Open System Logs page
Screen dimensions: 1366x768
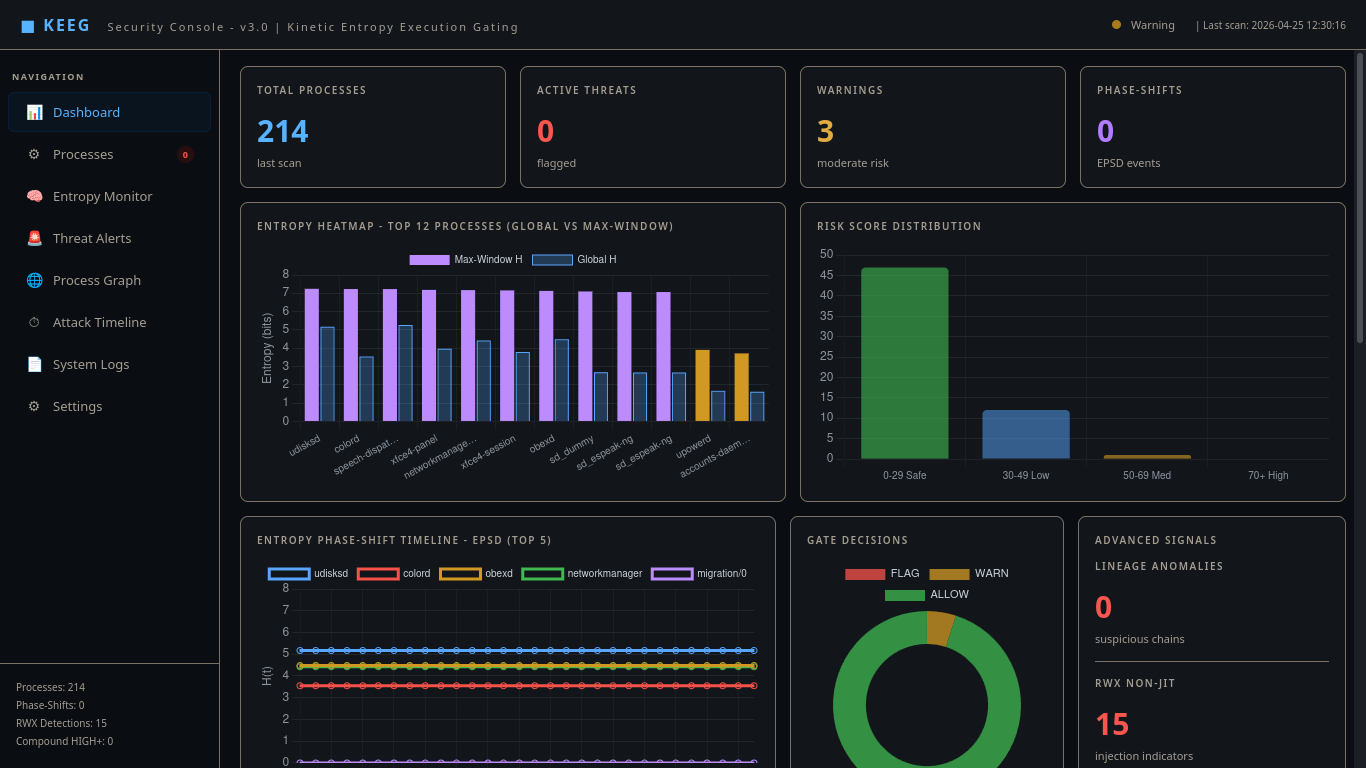coord(109,364)
